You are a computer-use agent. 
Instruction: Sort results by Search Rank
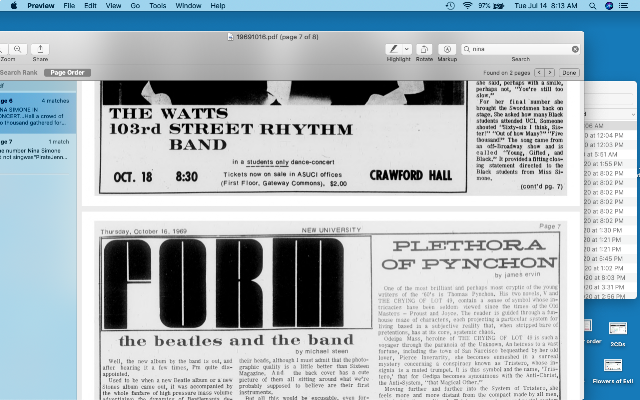click(x=18, y=73)
